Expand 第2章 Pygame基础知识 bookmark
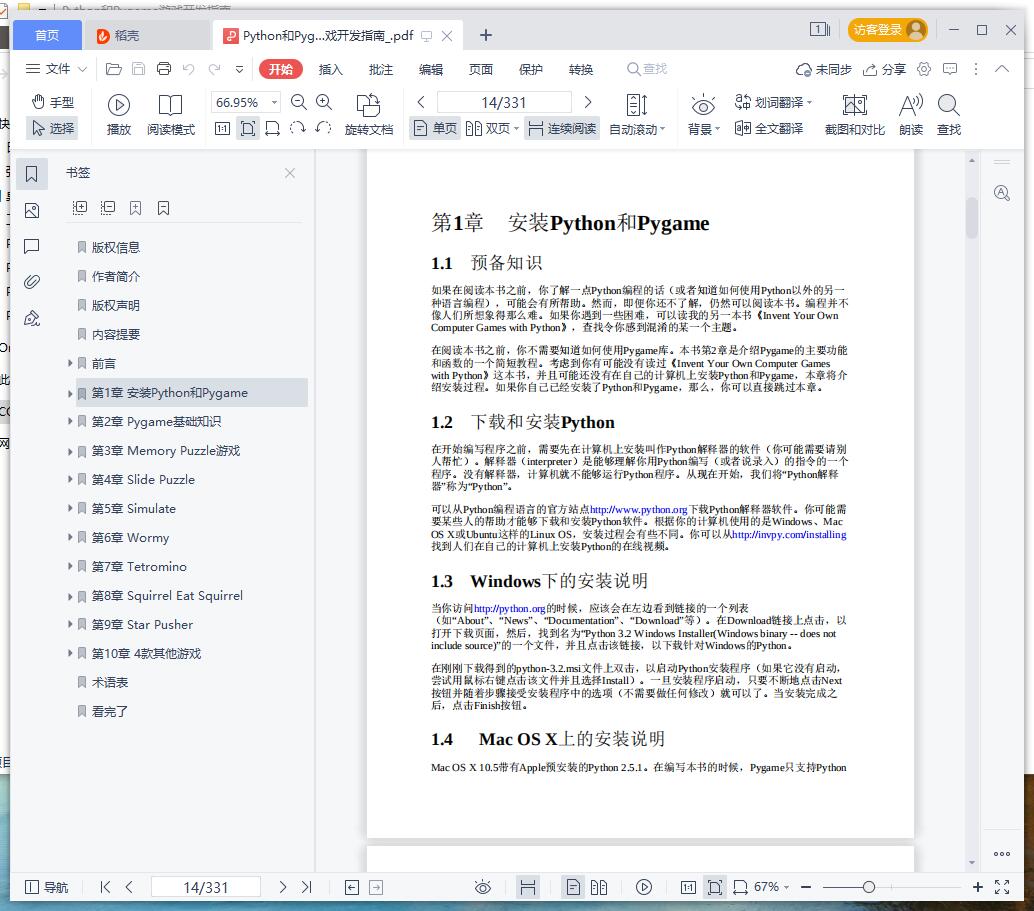 coord(69,421)
